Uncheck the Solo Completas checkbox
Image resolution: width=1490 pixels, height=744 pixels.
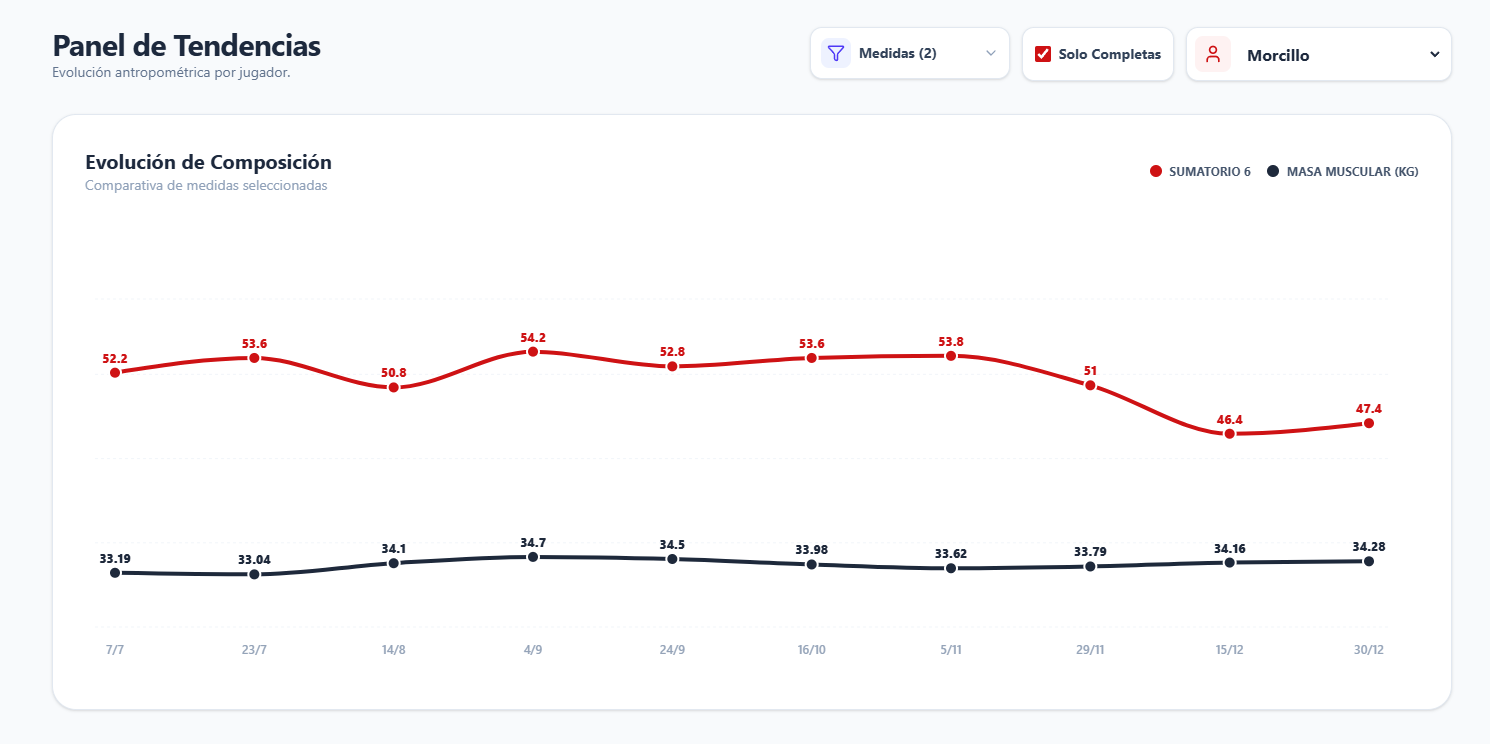point(1043,54)
